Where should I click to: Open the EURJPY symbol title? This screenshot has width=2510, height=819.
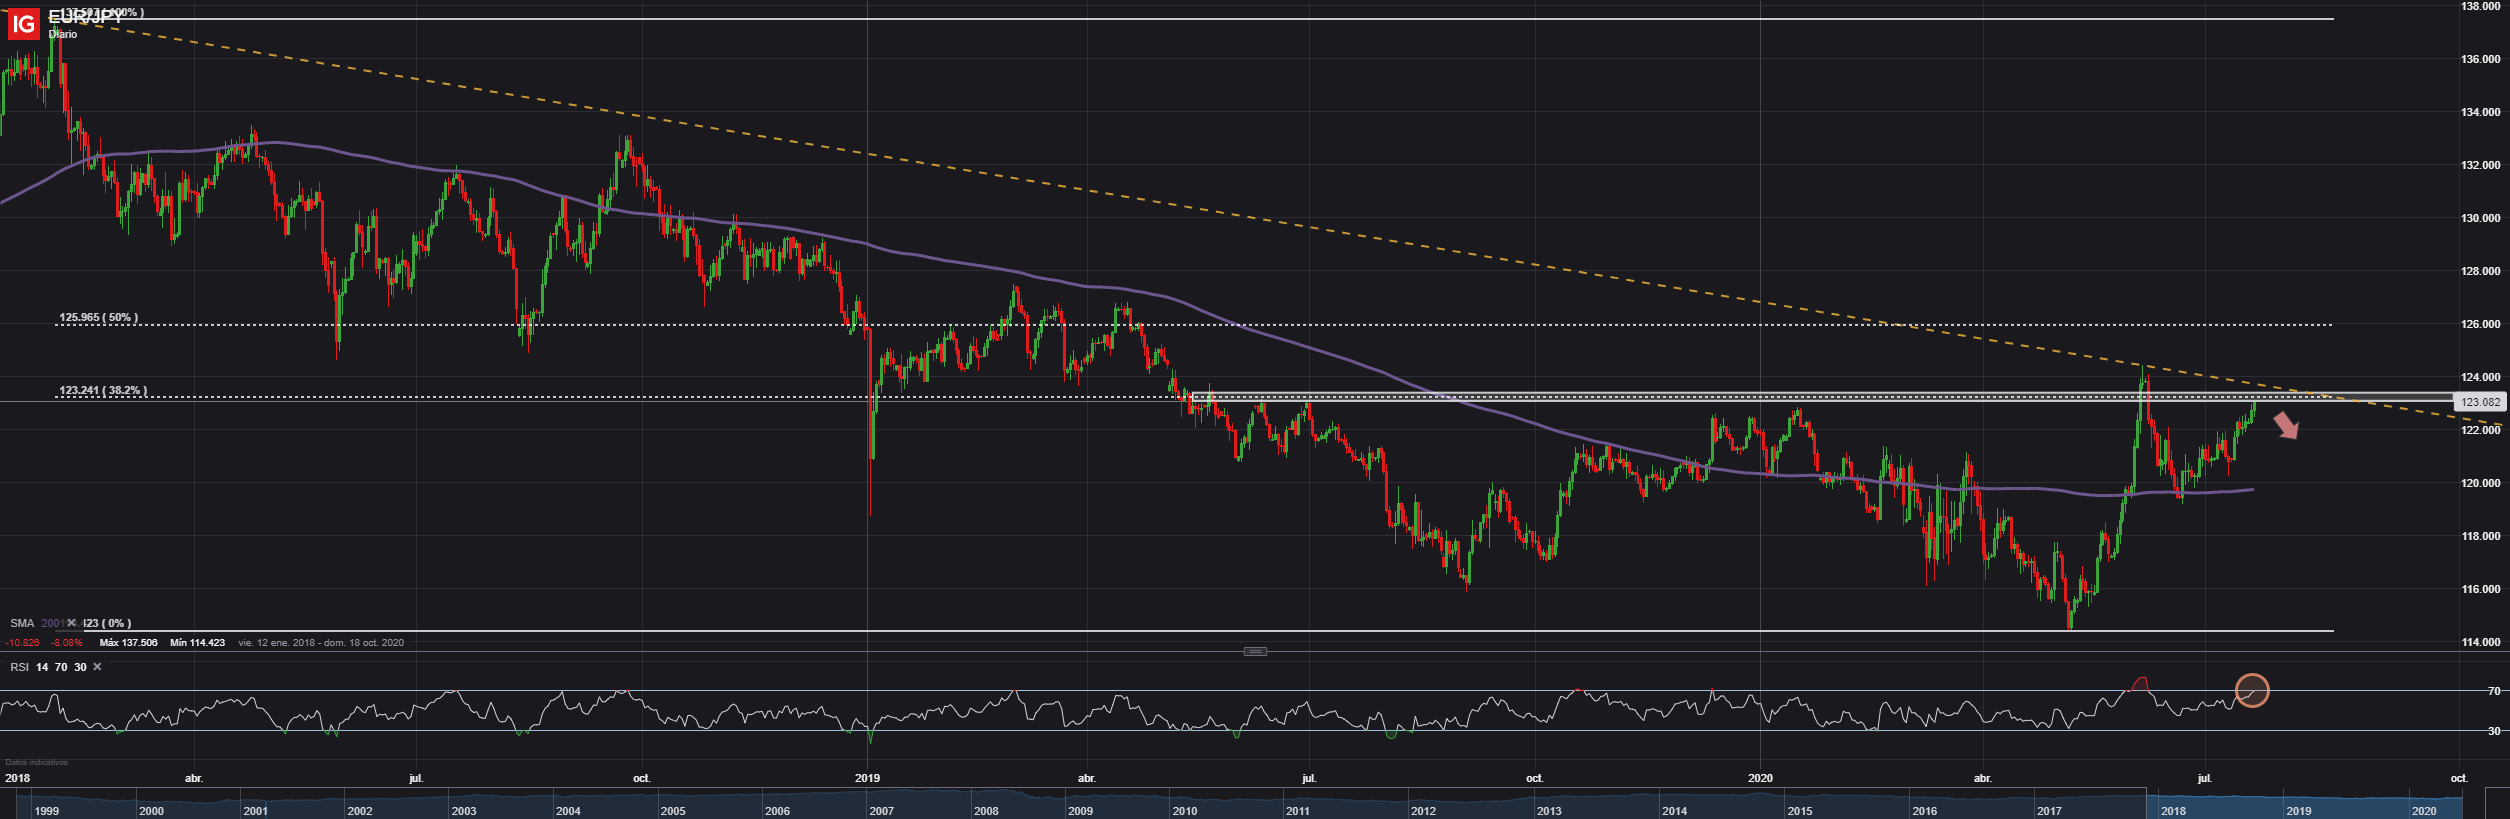click(x=85, y=16)
